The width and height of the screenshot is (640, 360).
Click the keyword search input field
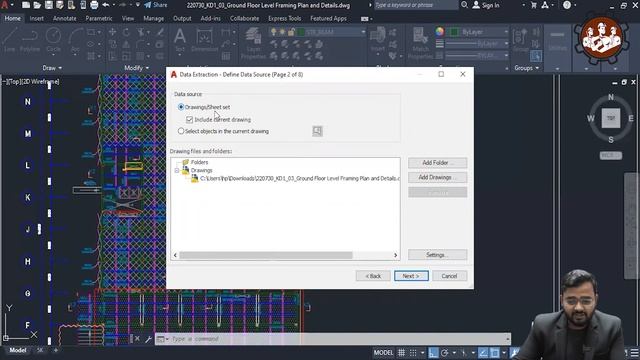(416, 5)
